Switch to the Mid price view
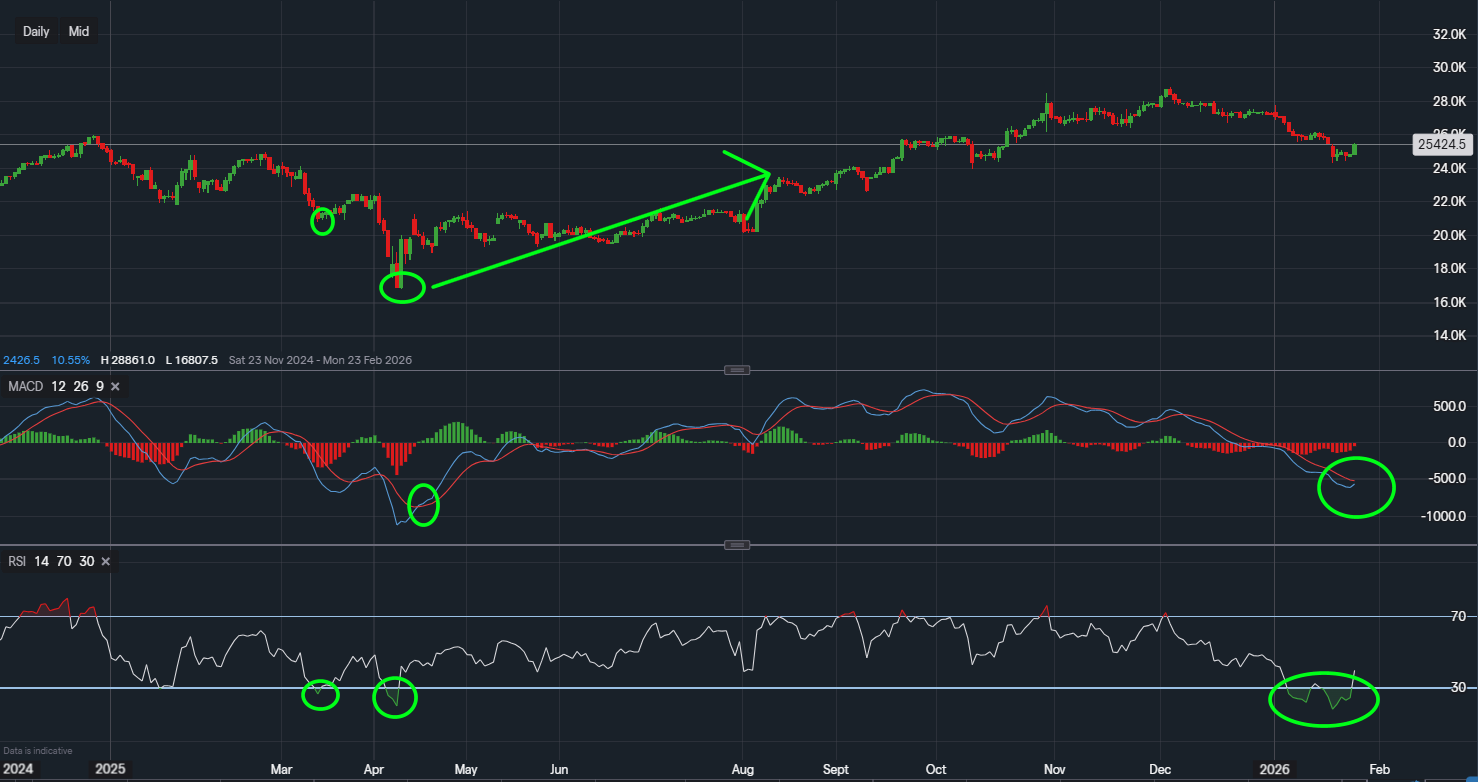The image size is (1478, 782). (x=78, y=31)
